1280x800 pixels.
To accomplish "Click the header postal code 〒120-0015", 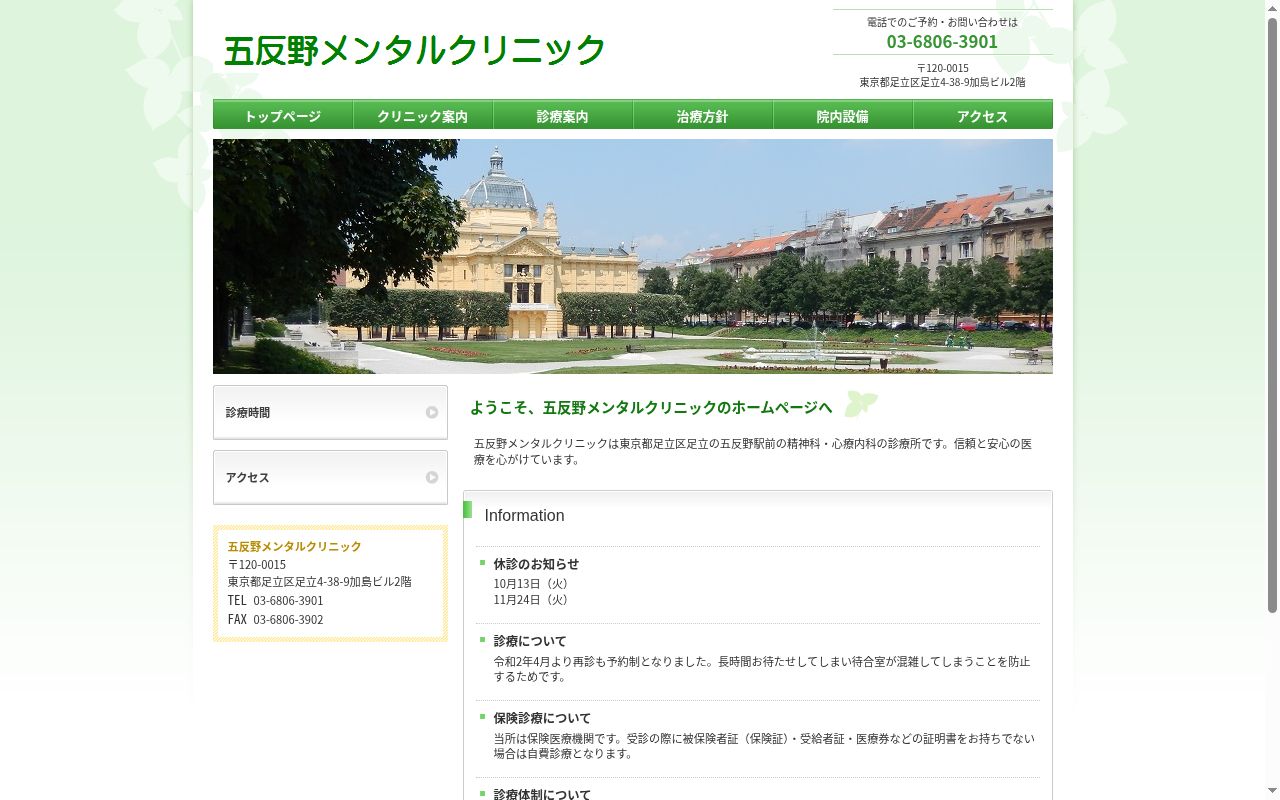I will click(942, 68).
